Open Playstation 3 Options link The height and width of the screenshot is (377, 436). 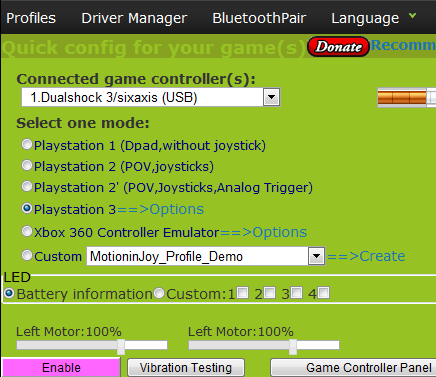click(160, 209)
